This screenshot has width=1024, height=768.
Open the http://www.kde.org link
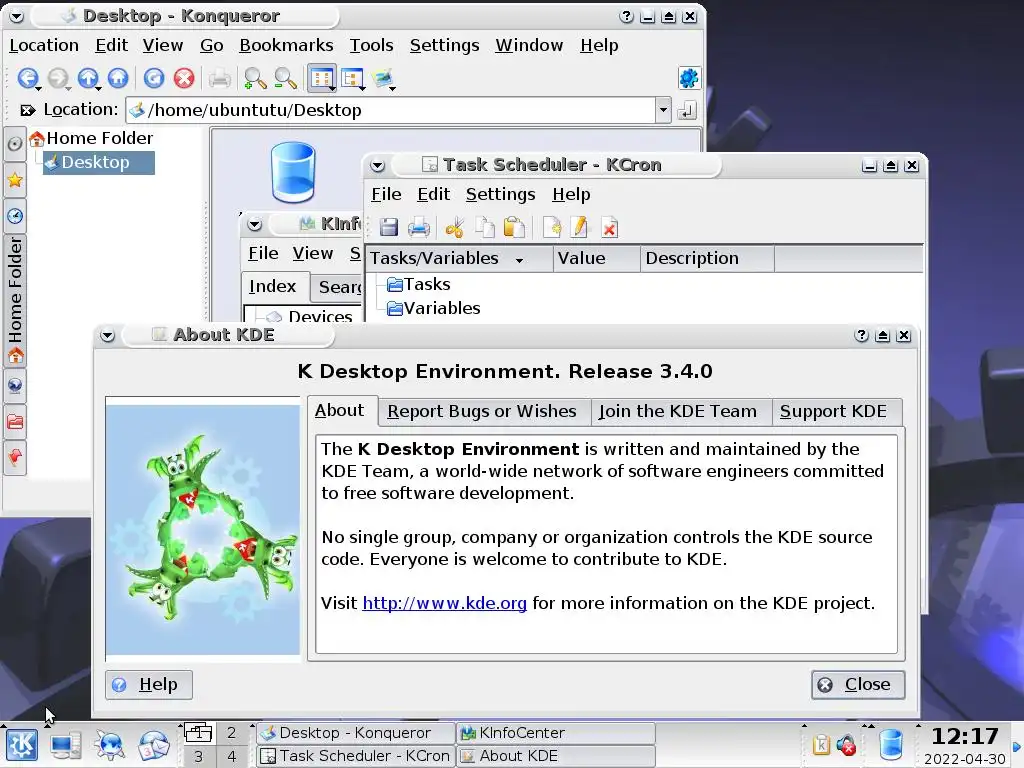(x=445, y=603)
